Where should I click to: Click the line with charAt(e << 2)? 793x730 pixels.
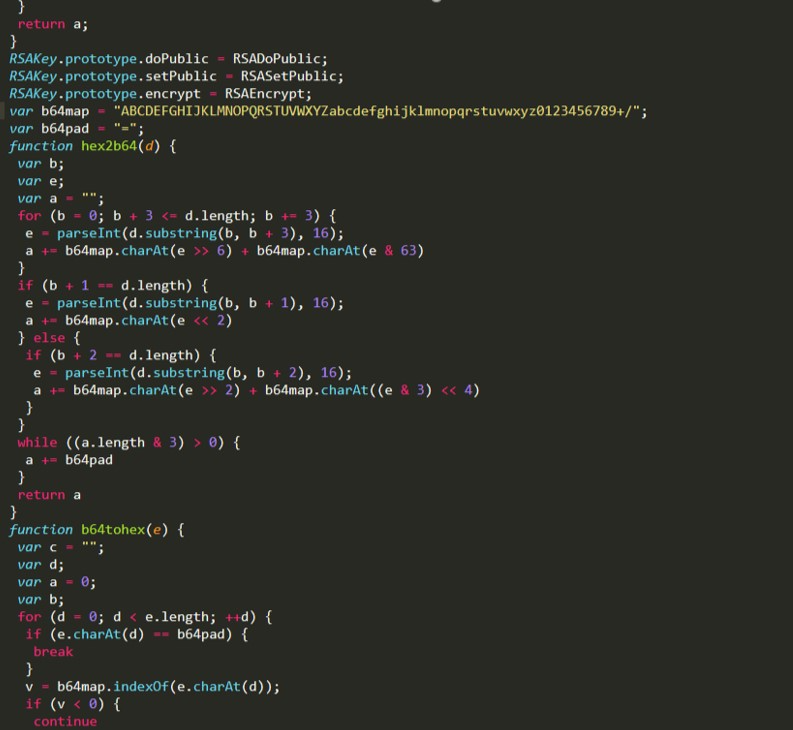(x=128, y=321)
